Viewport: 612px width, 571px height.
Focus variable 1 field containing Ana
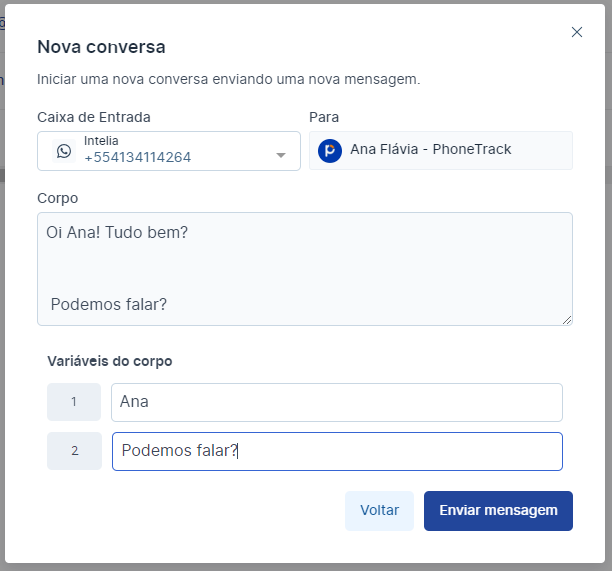coord(336,402)
